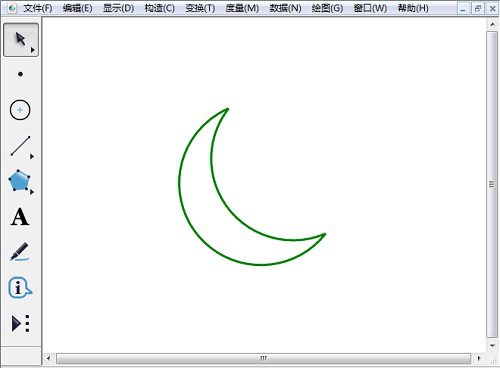This screenshot has height=368, width=500.
Task: Select the Arrow selection tool
Action: 21,40
